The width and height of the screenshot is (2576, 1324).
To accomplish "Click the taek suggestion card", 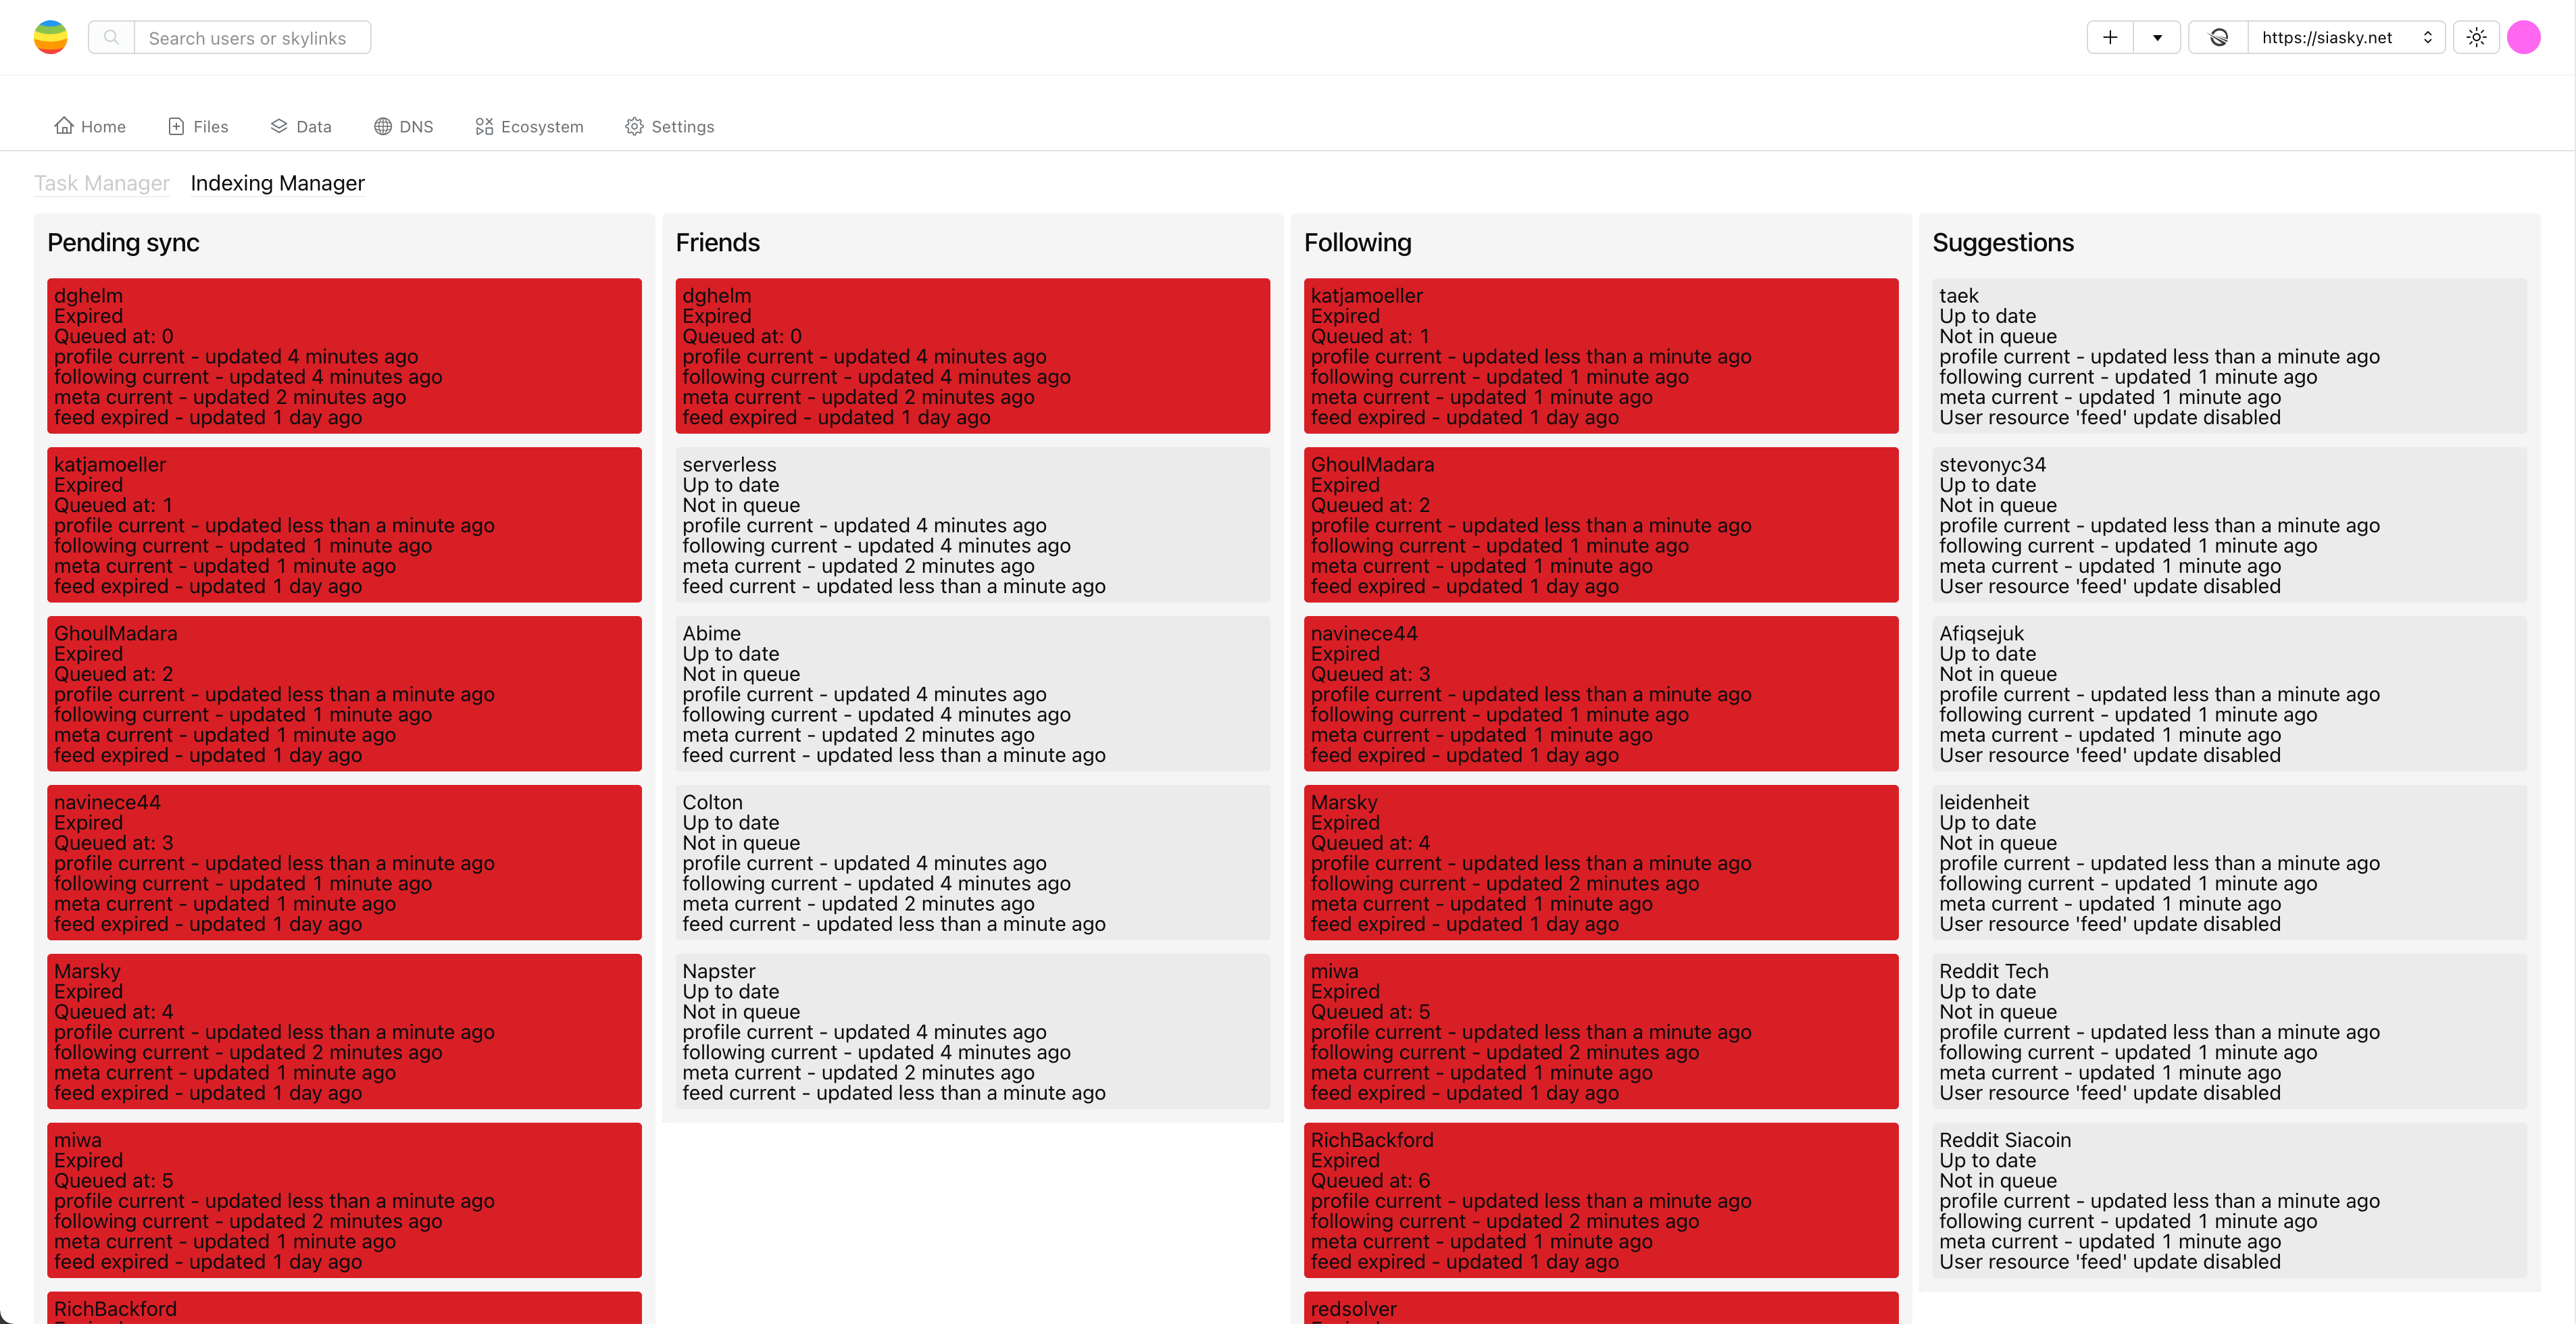I will tap(2229, 356).
